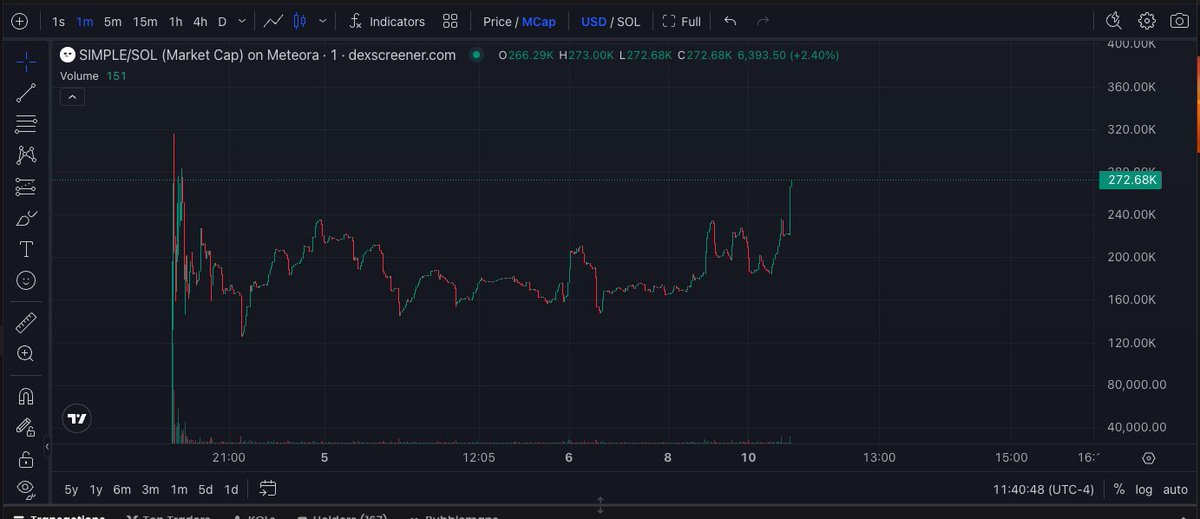Select the XABCD pattern tool
This screenshot has height=519, width=1200.
(26, 155)
